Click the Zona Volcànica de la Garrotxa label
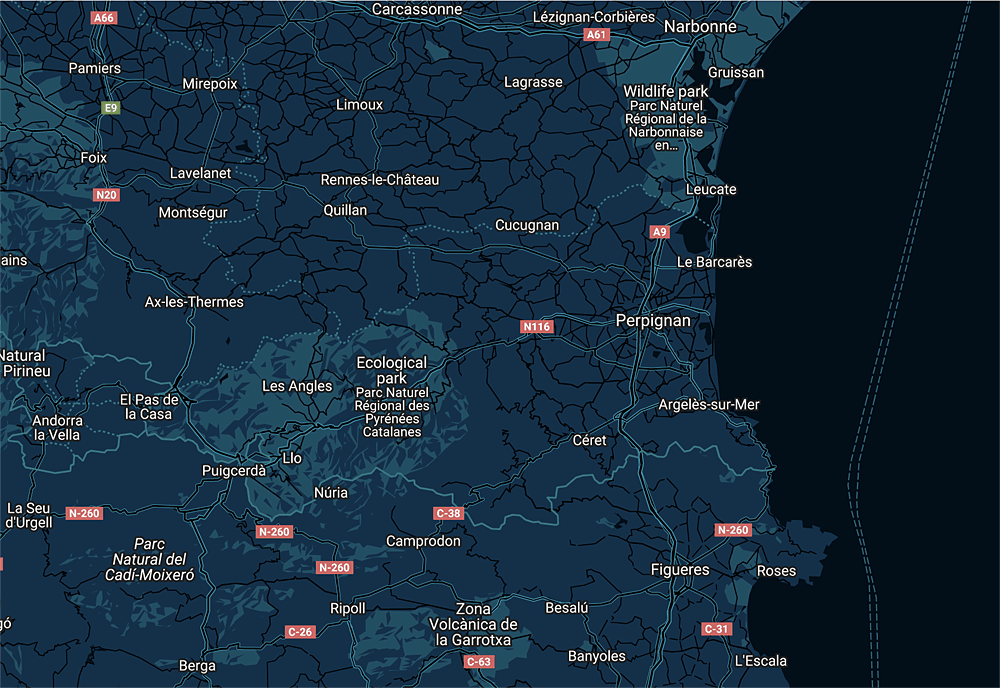Screen dimensions: 1000x688 click(474, 624)
